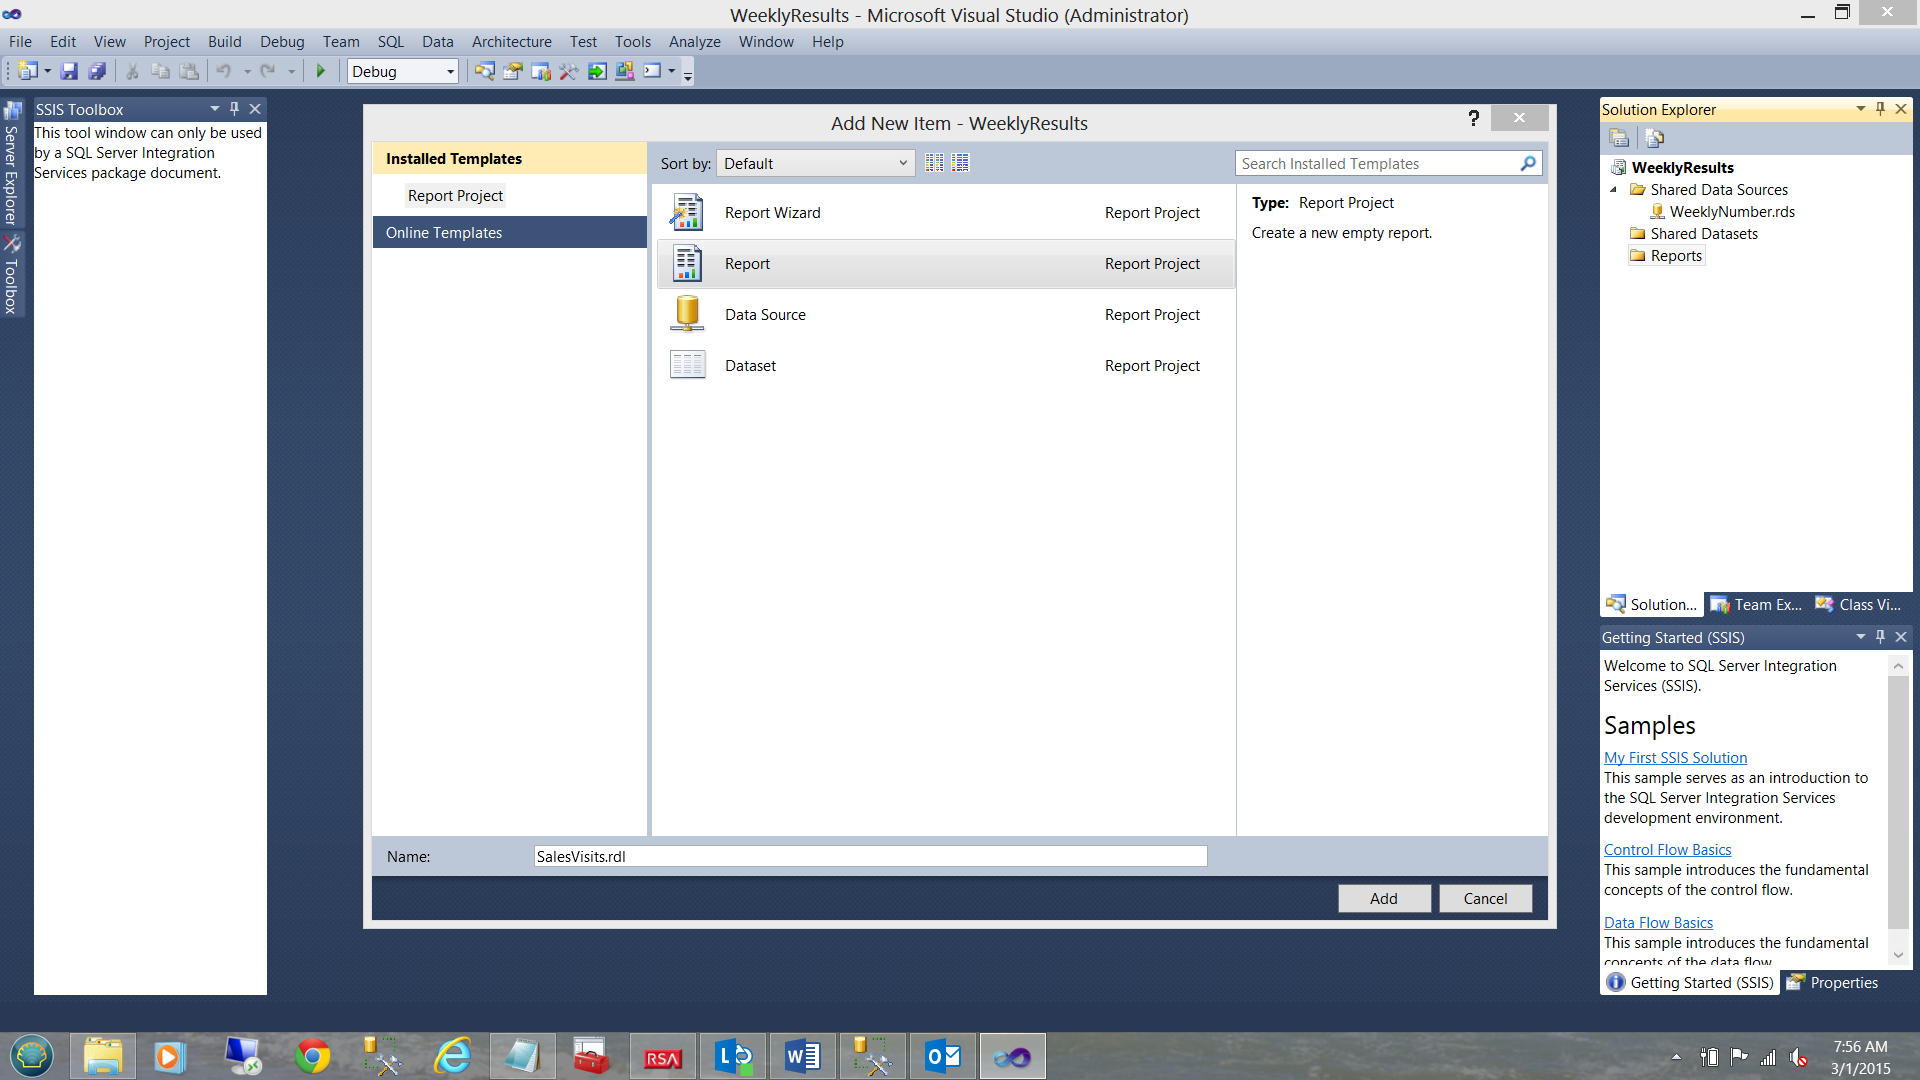Switch to small icons view
The height and width of the screenshot is (1080, 1920).
click(934, 163)
